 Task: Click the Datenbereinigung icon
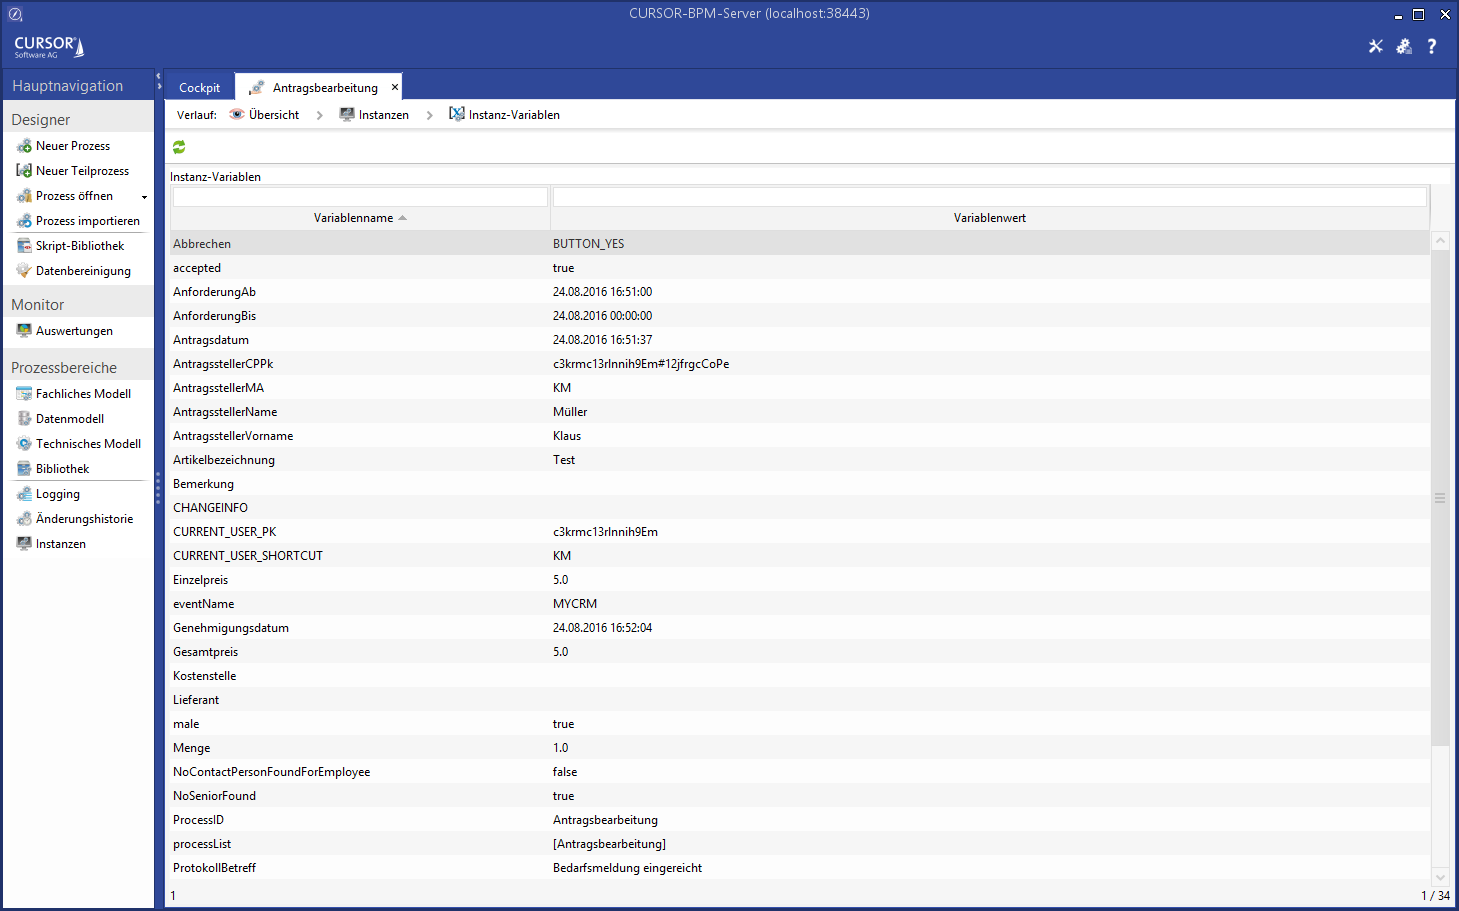[x=24, y=271]
